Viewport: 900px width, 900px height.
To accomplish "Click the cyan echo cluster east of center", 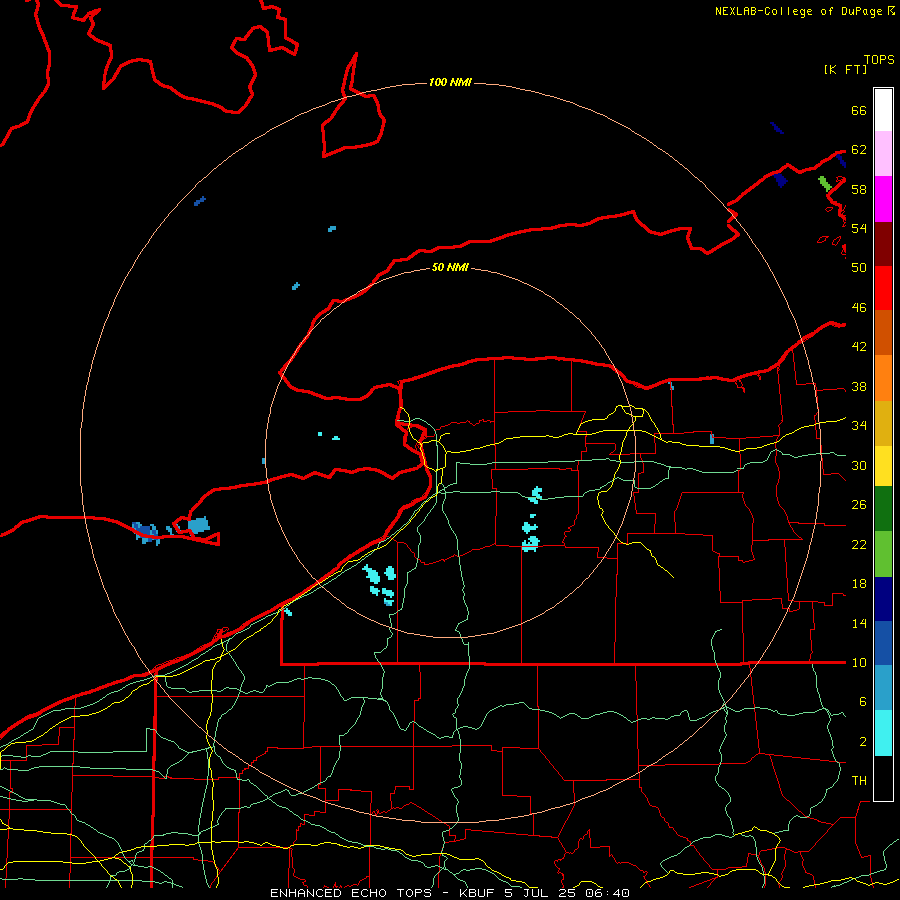I will click(x=531, y=521).
